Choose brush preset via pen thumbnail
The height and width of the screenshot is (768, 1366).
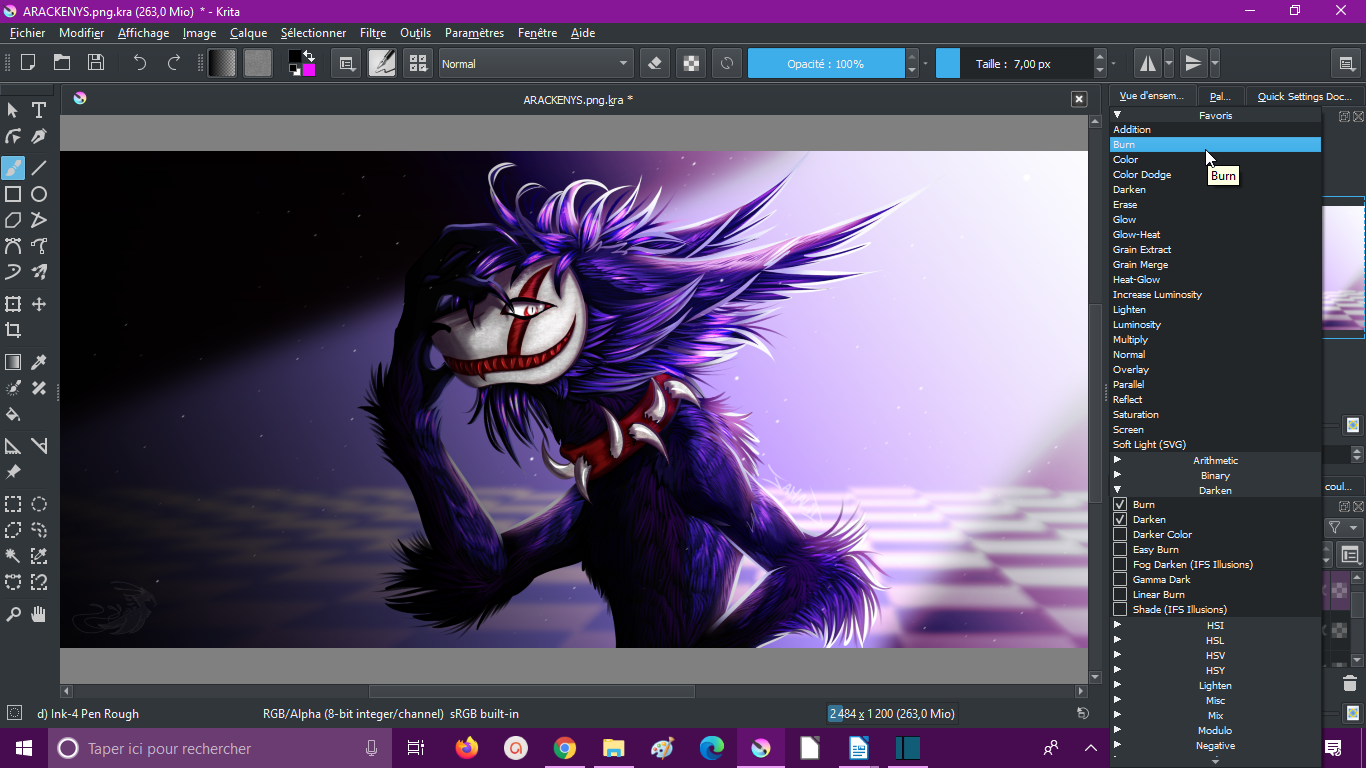pyautogui.click(x=382, y=63)
